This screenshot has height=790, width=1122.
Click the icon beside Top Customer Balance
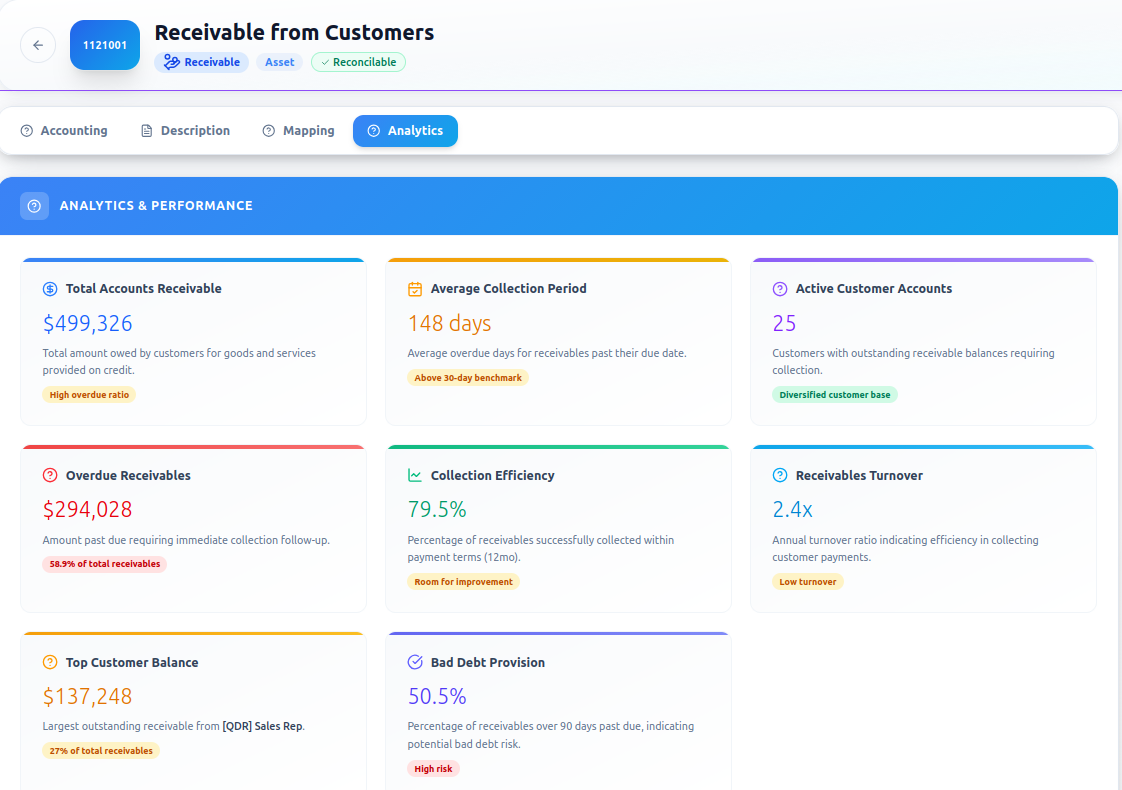click(x=50, y=662)
